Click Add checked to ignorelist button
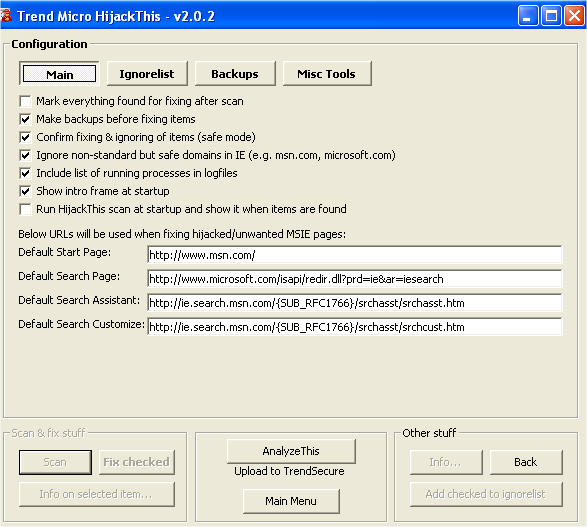 click(486, 494)
